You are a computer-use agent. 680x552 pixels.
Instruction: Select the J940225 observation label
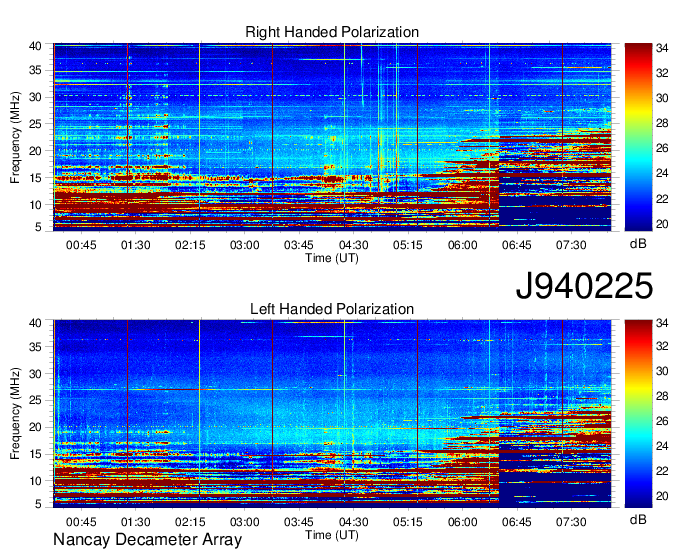584,286
